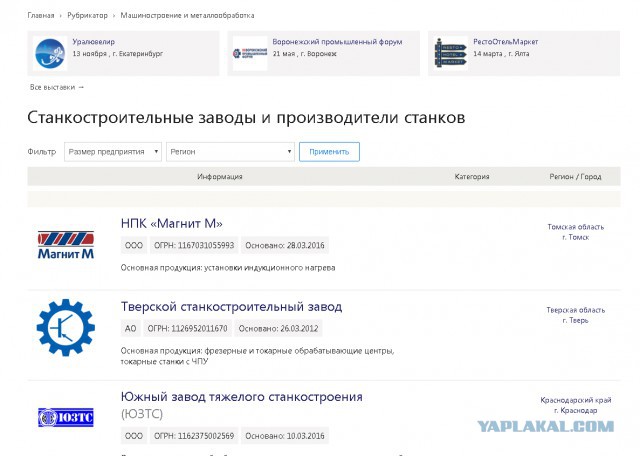
Task: Click the 21 мая, г. Воронеж date text
Action: (304, 54)
